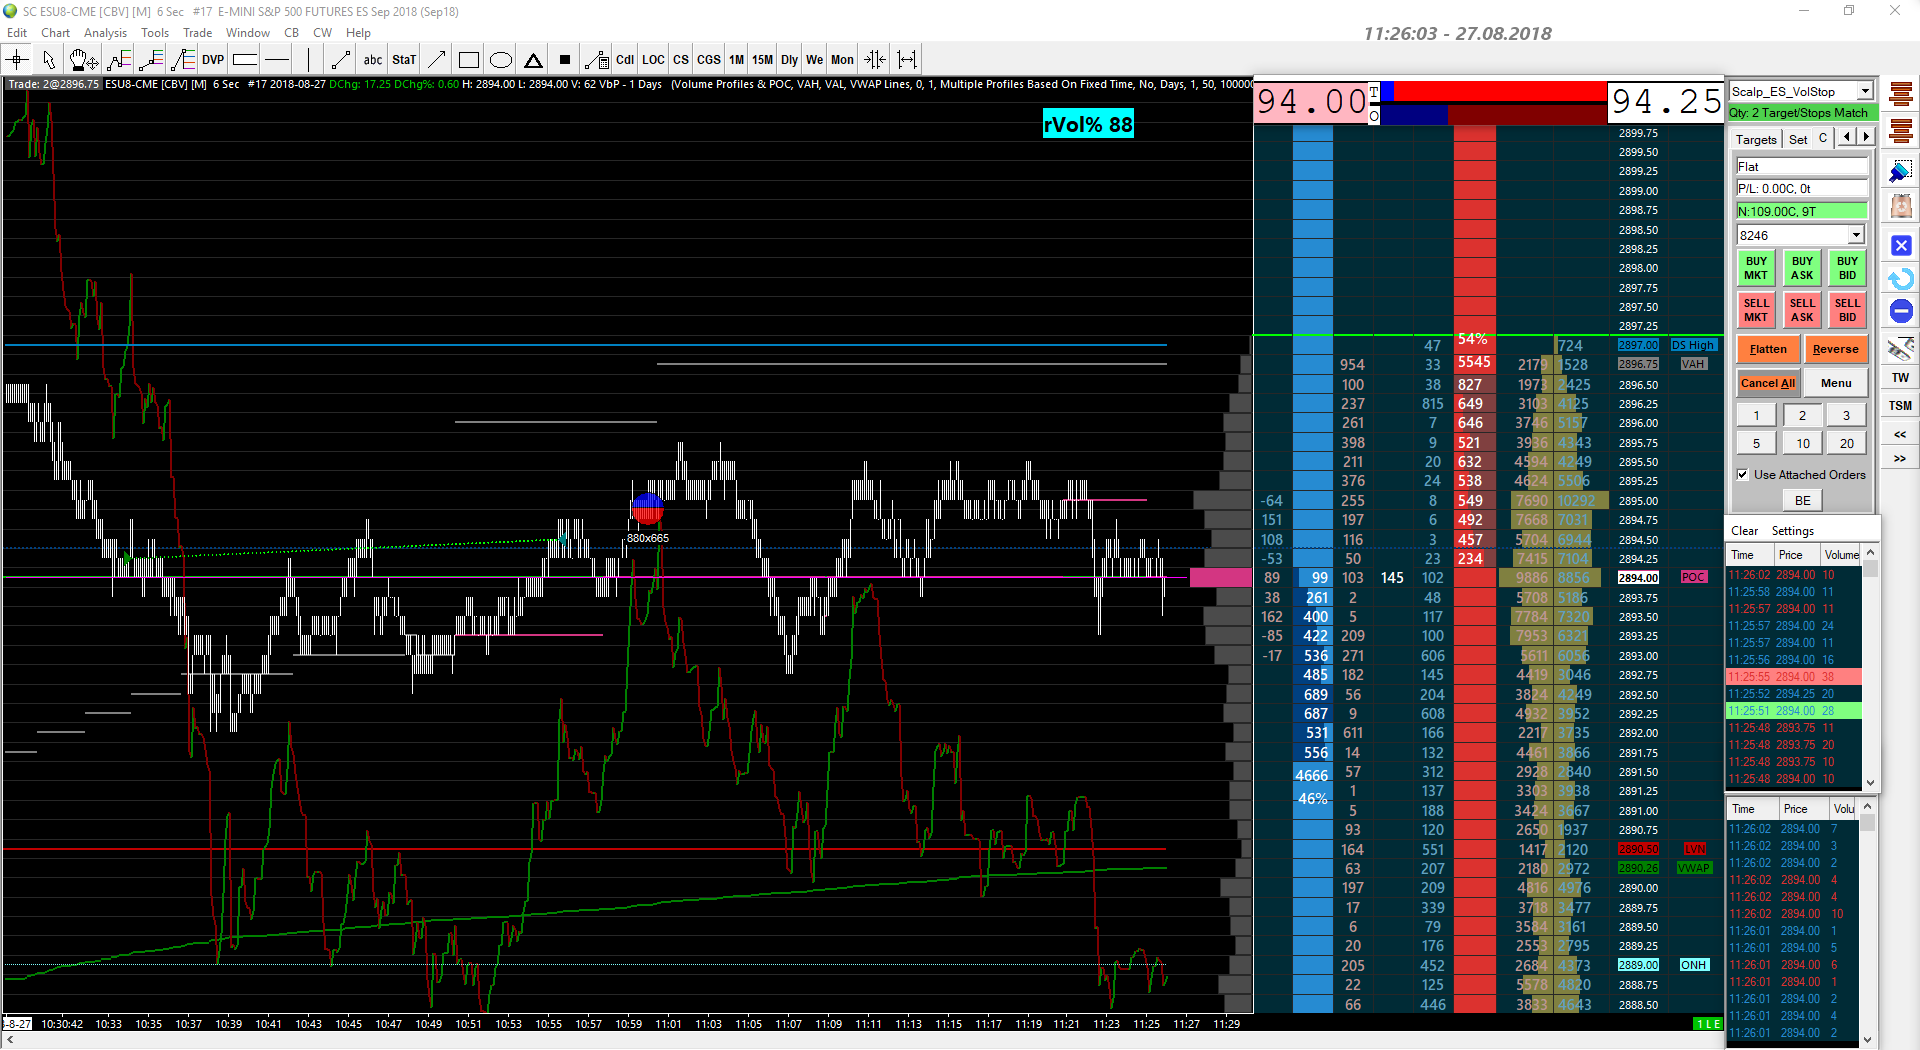This screenshot has height=1050, width=1920.
Task: Click the expand bar spacing icon
Action: [907, 60]
